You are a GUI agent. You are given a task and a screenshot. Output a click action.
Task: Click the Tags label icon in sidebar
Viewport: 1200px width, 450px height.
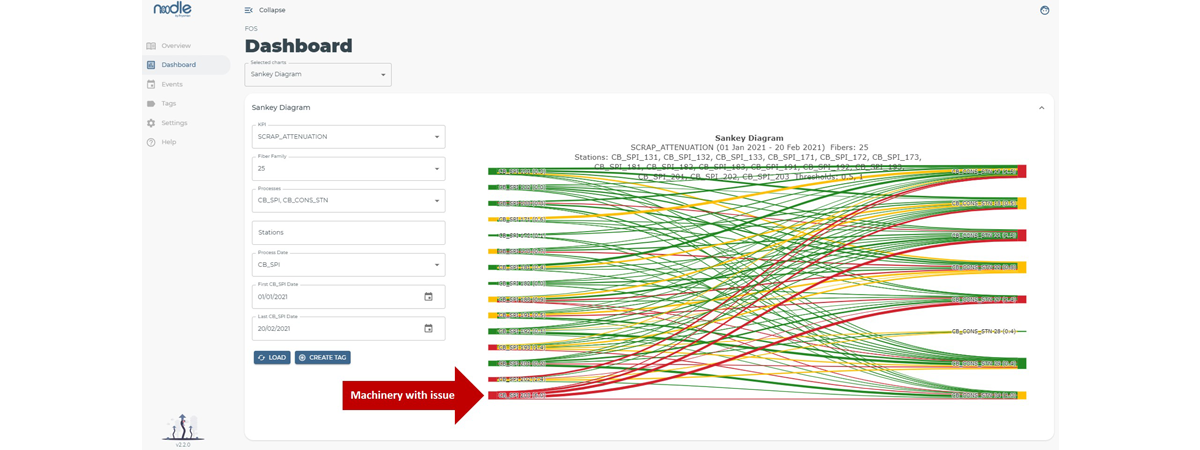(151, 103)
